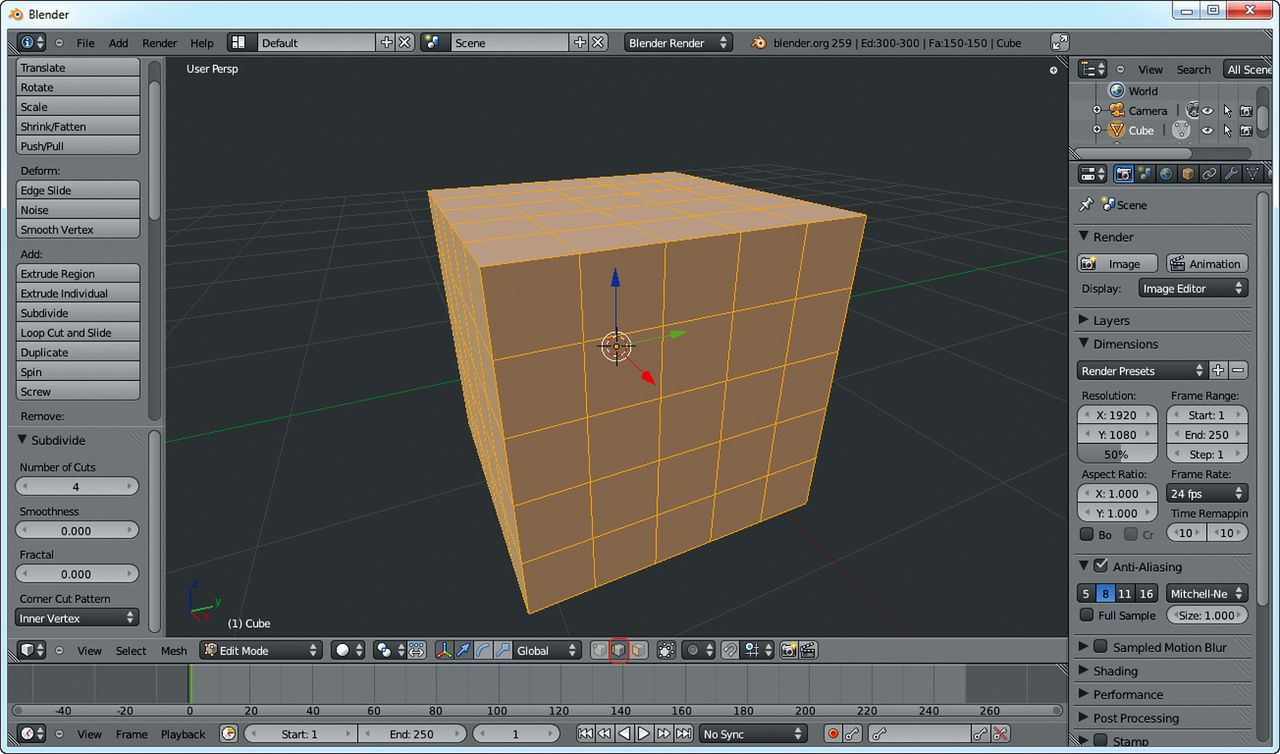
Task: Toggle Cube selectability cursor icon
Action: [1227, 130]
